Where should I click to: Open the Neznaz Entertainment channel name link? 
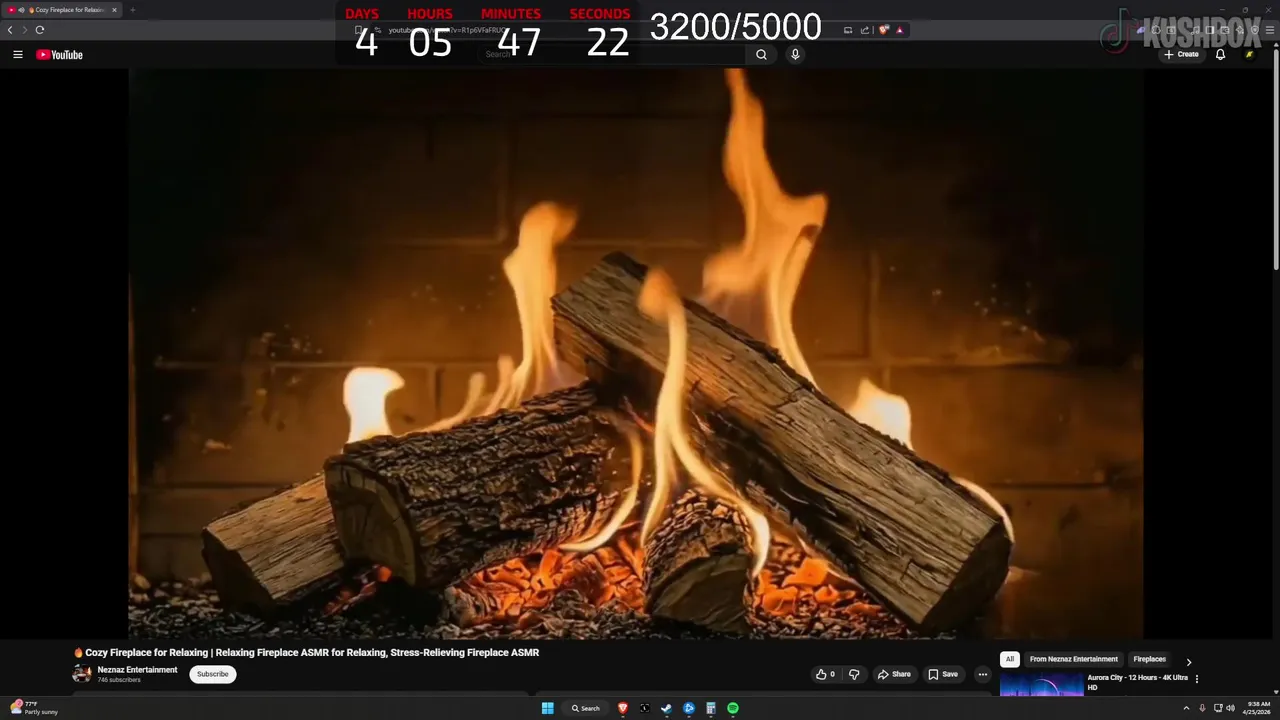[x=137, y=670]
